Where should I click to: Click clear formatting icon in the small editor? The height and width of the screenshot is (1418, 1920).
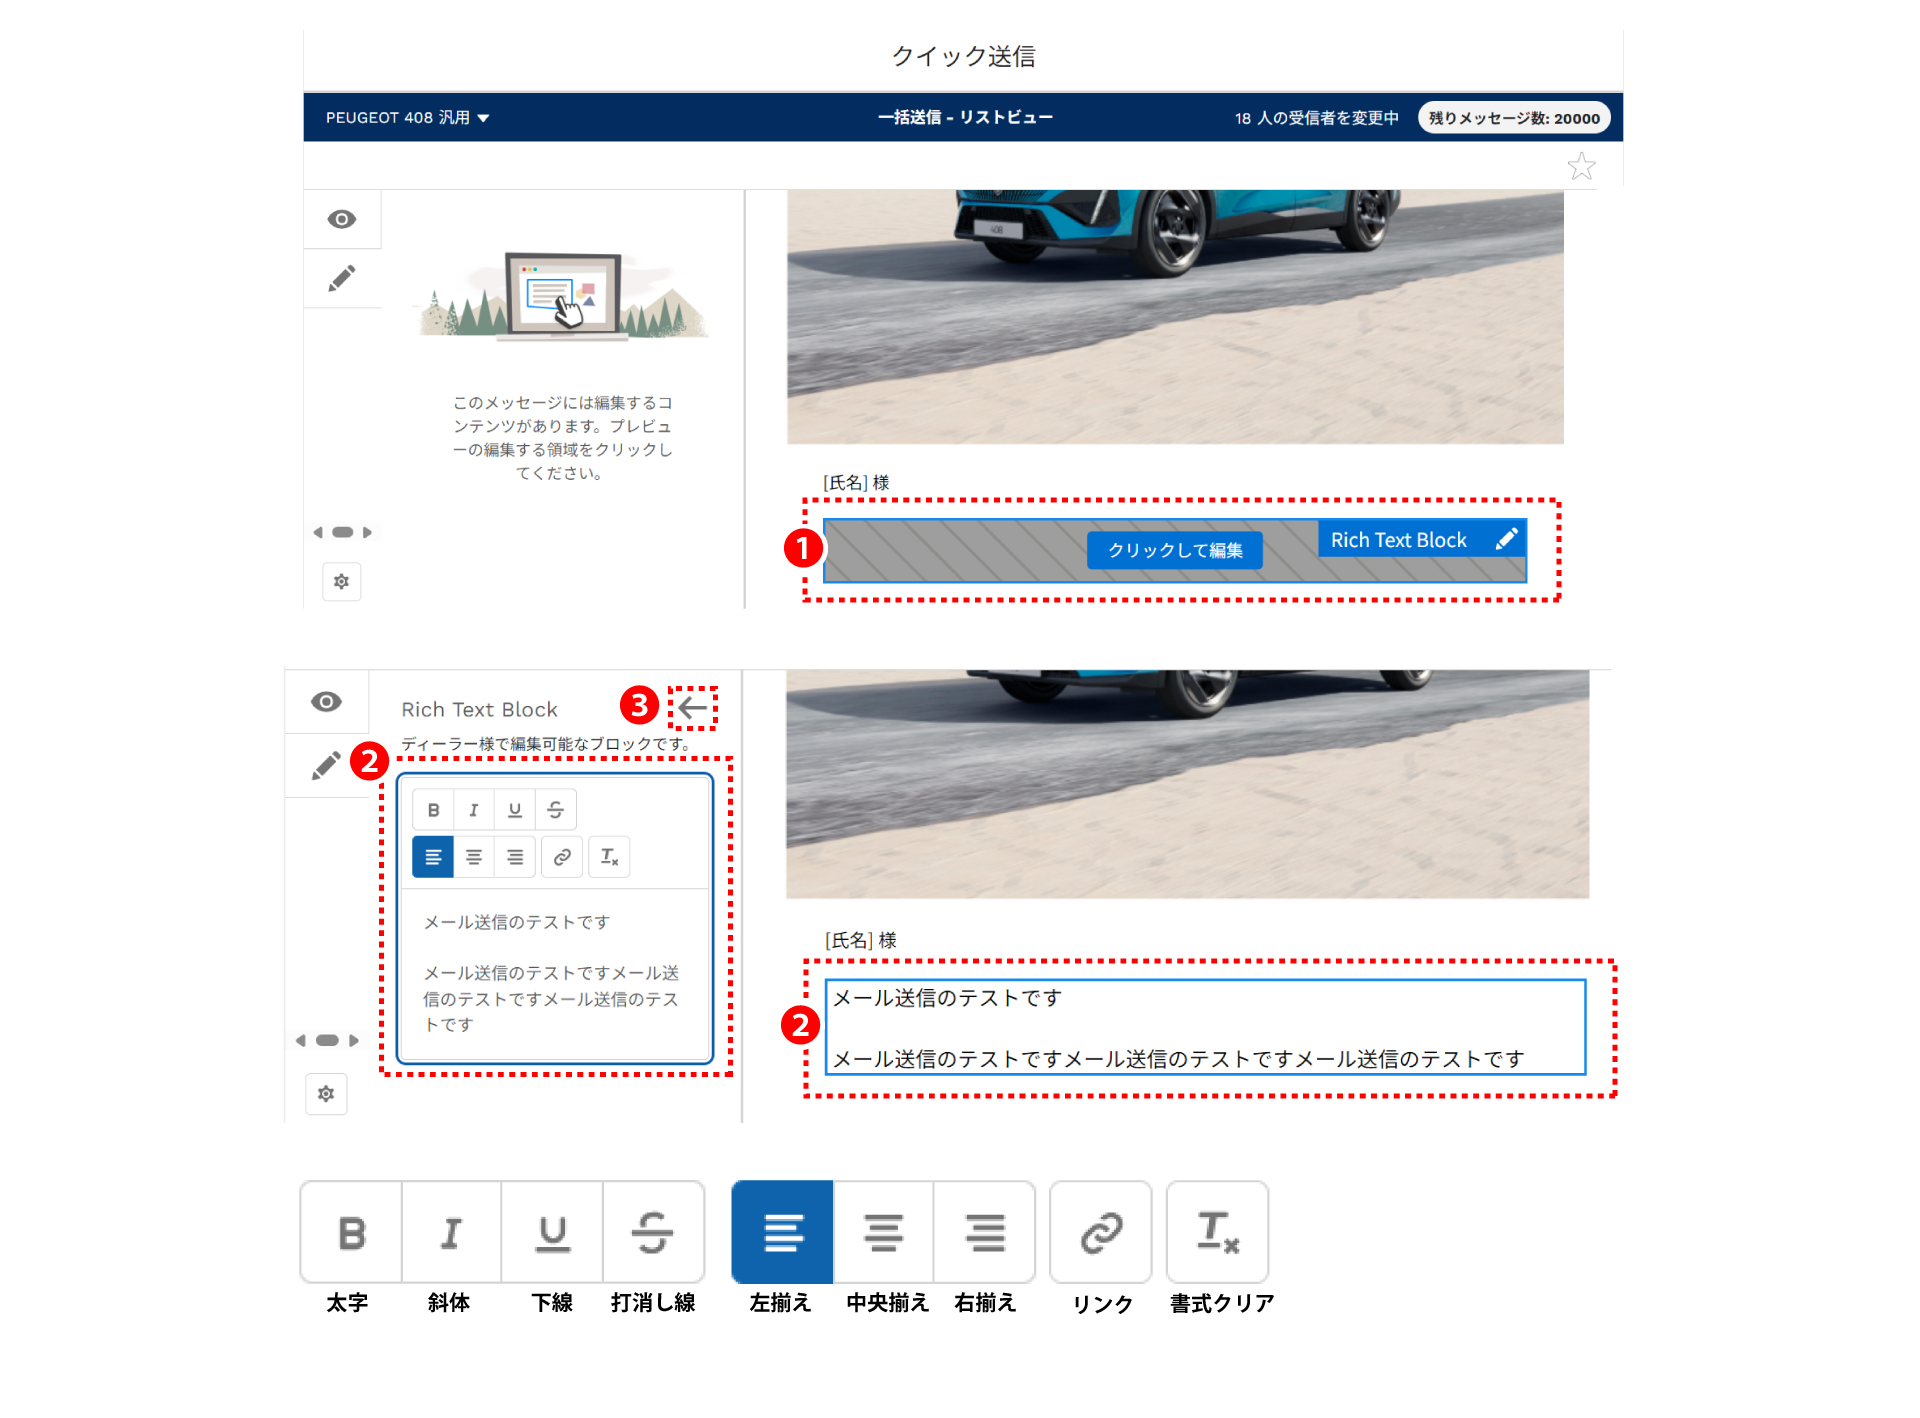tap(609, 857)
